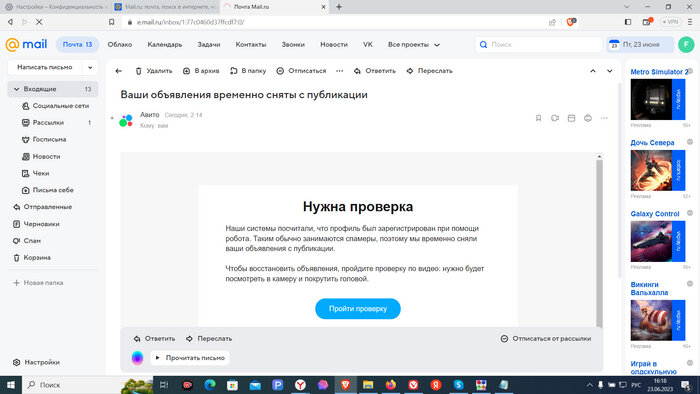
Task: Toggle the Brave VPN button
Action: click(671, 22)
